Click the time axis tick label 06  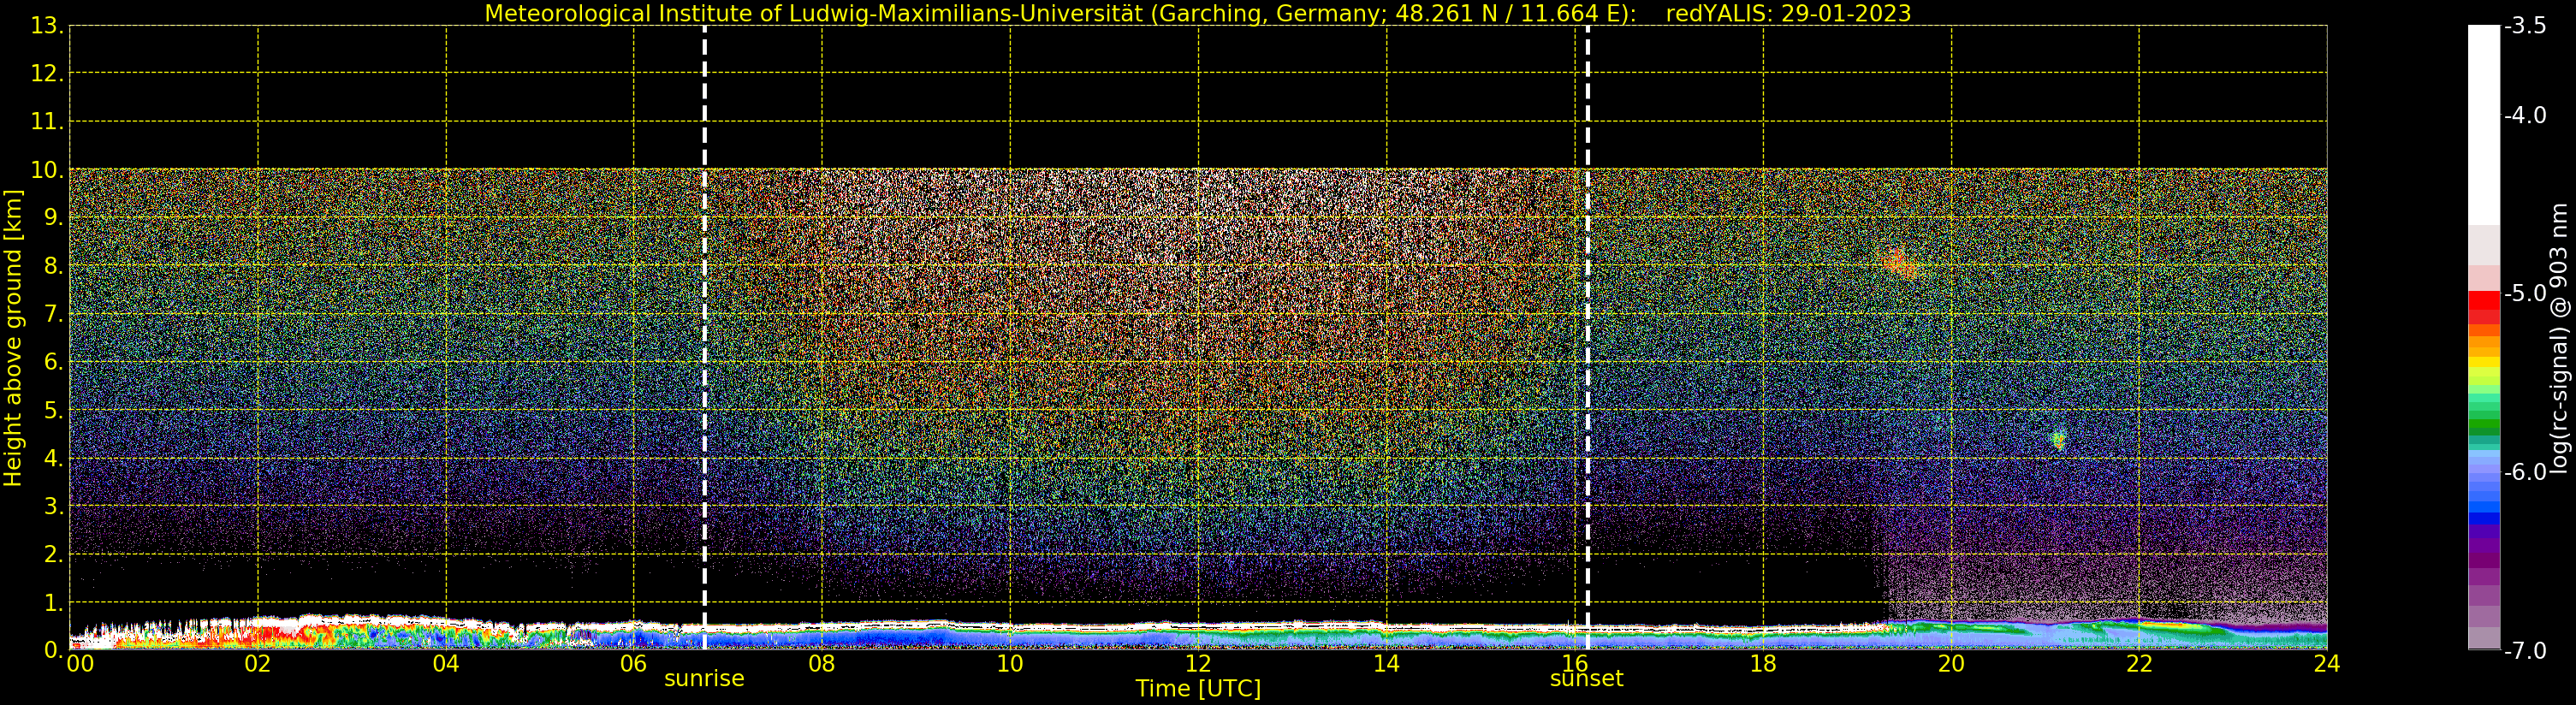tap(634, 664)
